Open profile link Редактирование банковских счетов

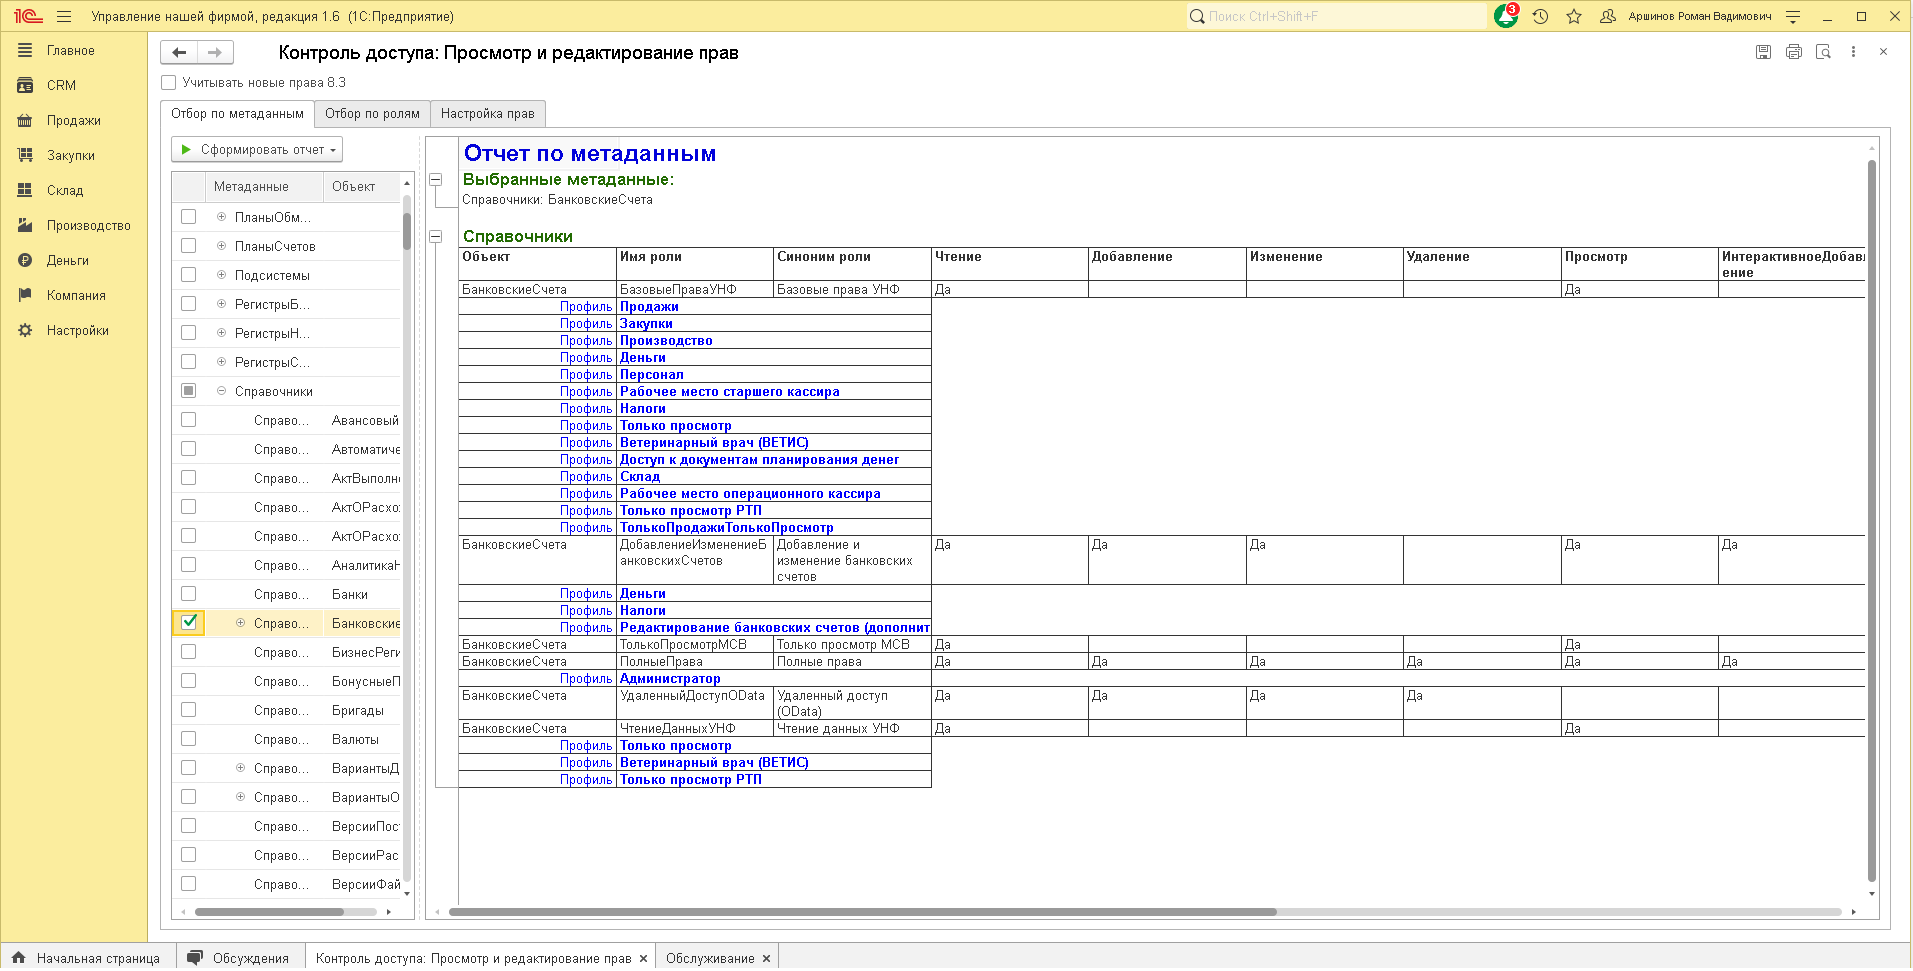click(775, 628)
